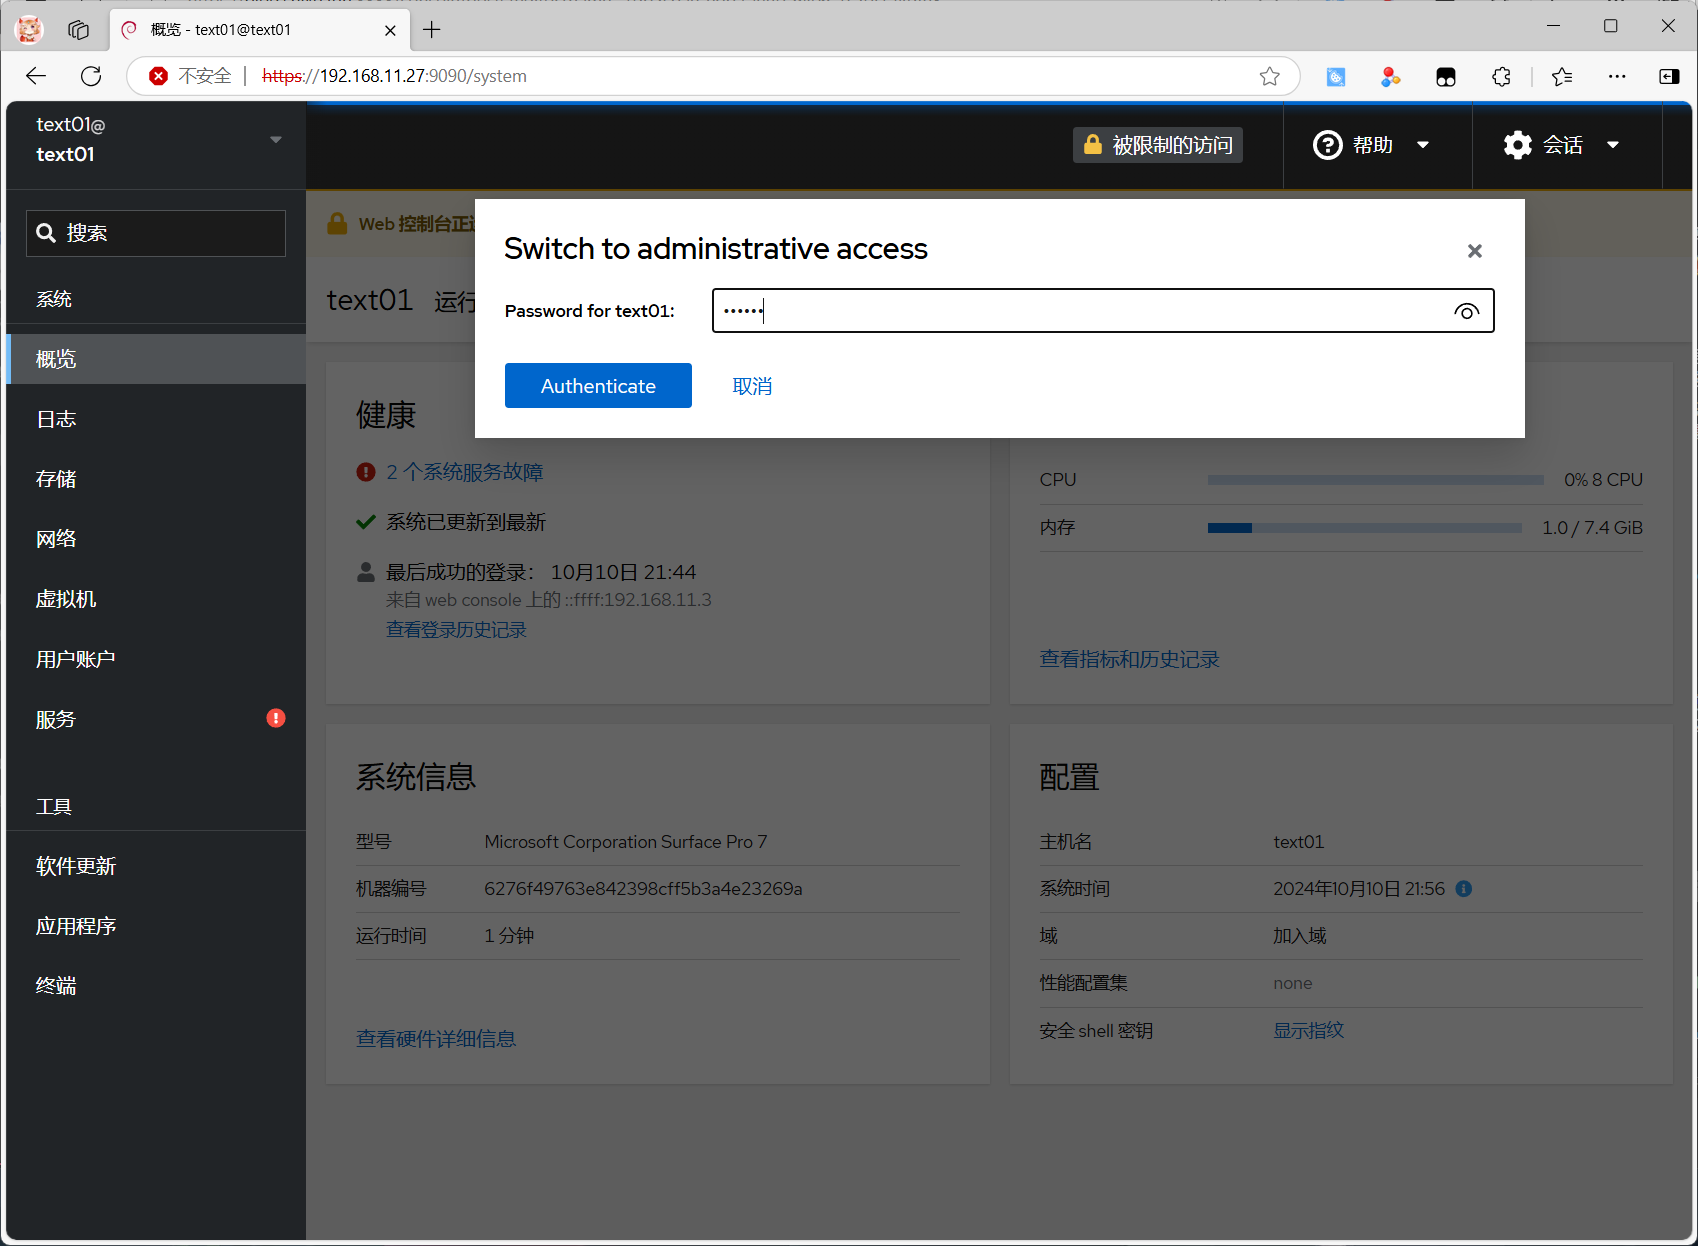Screen dimensions: 1698x1246
Task: Focus the Password for text01 field
Action: (1080, 311)
